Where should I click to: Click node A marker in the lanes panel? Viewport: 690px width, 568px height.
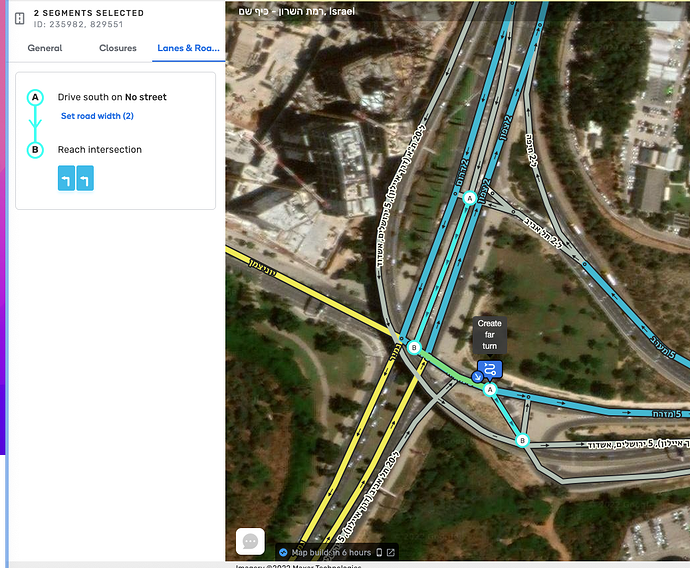click(35, 97)
